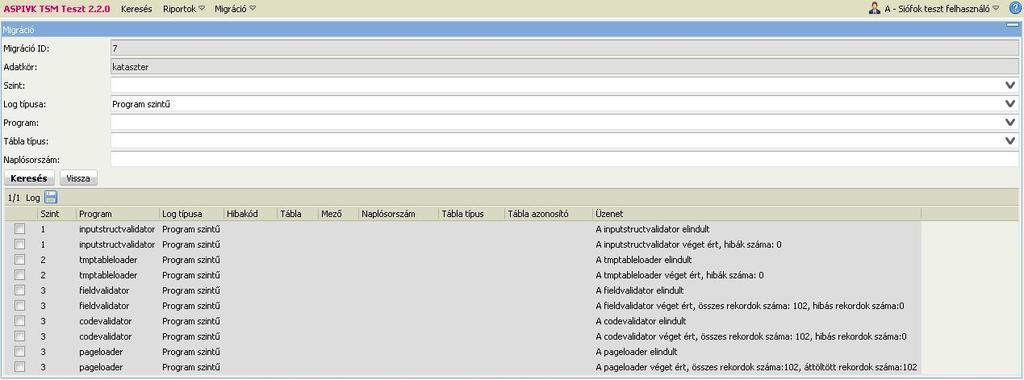Image resolution: width=1024 pixels, height=380 pixels.
Task: Sort by the Naplósorszám column header
Action: 399,214
